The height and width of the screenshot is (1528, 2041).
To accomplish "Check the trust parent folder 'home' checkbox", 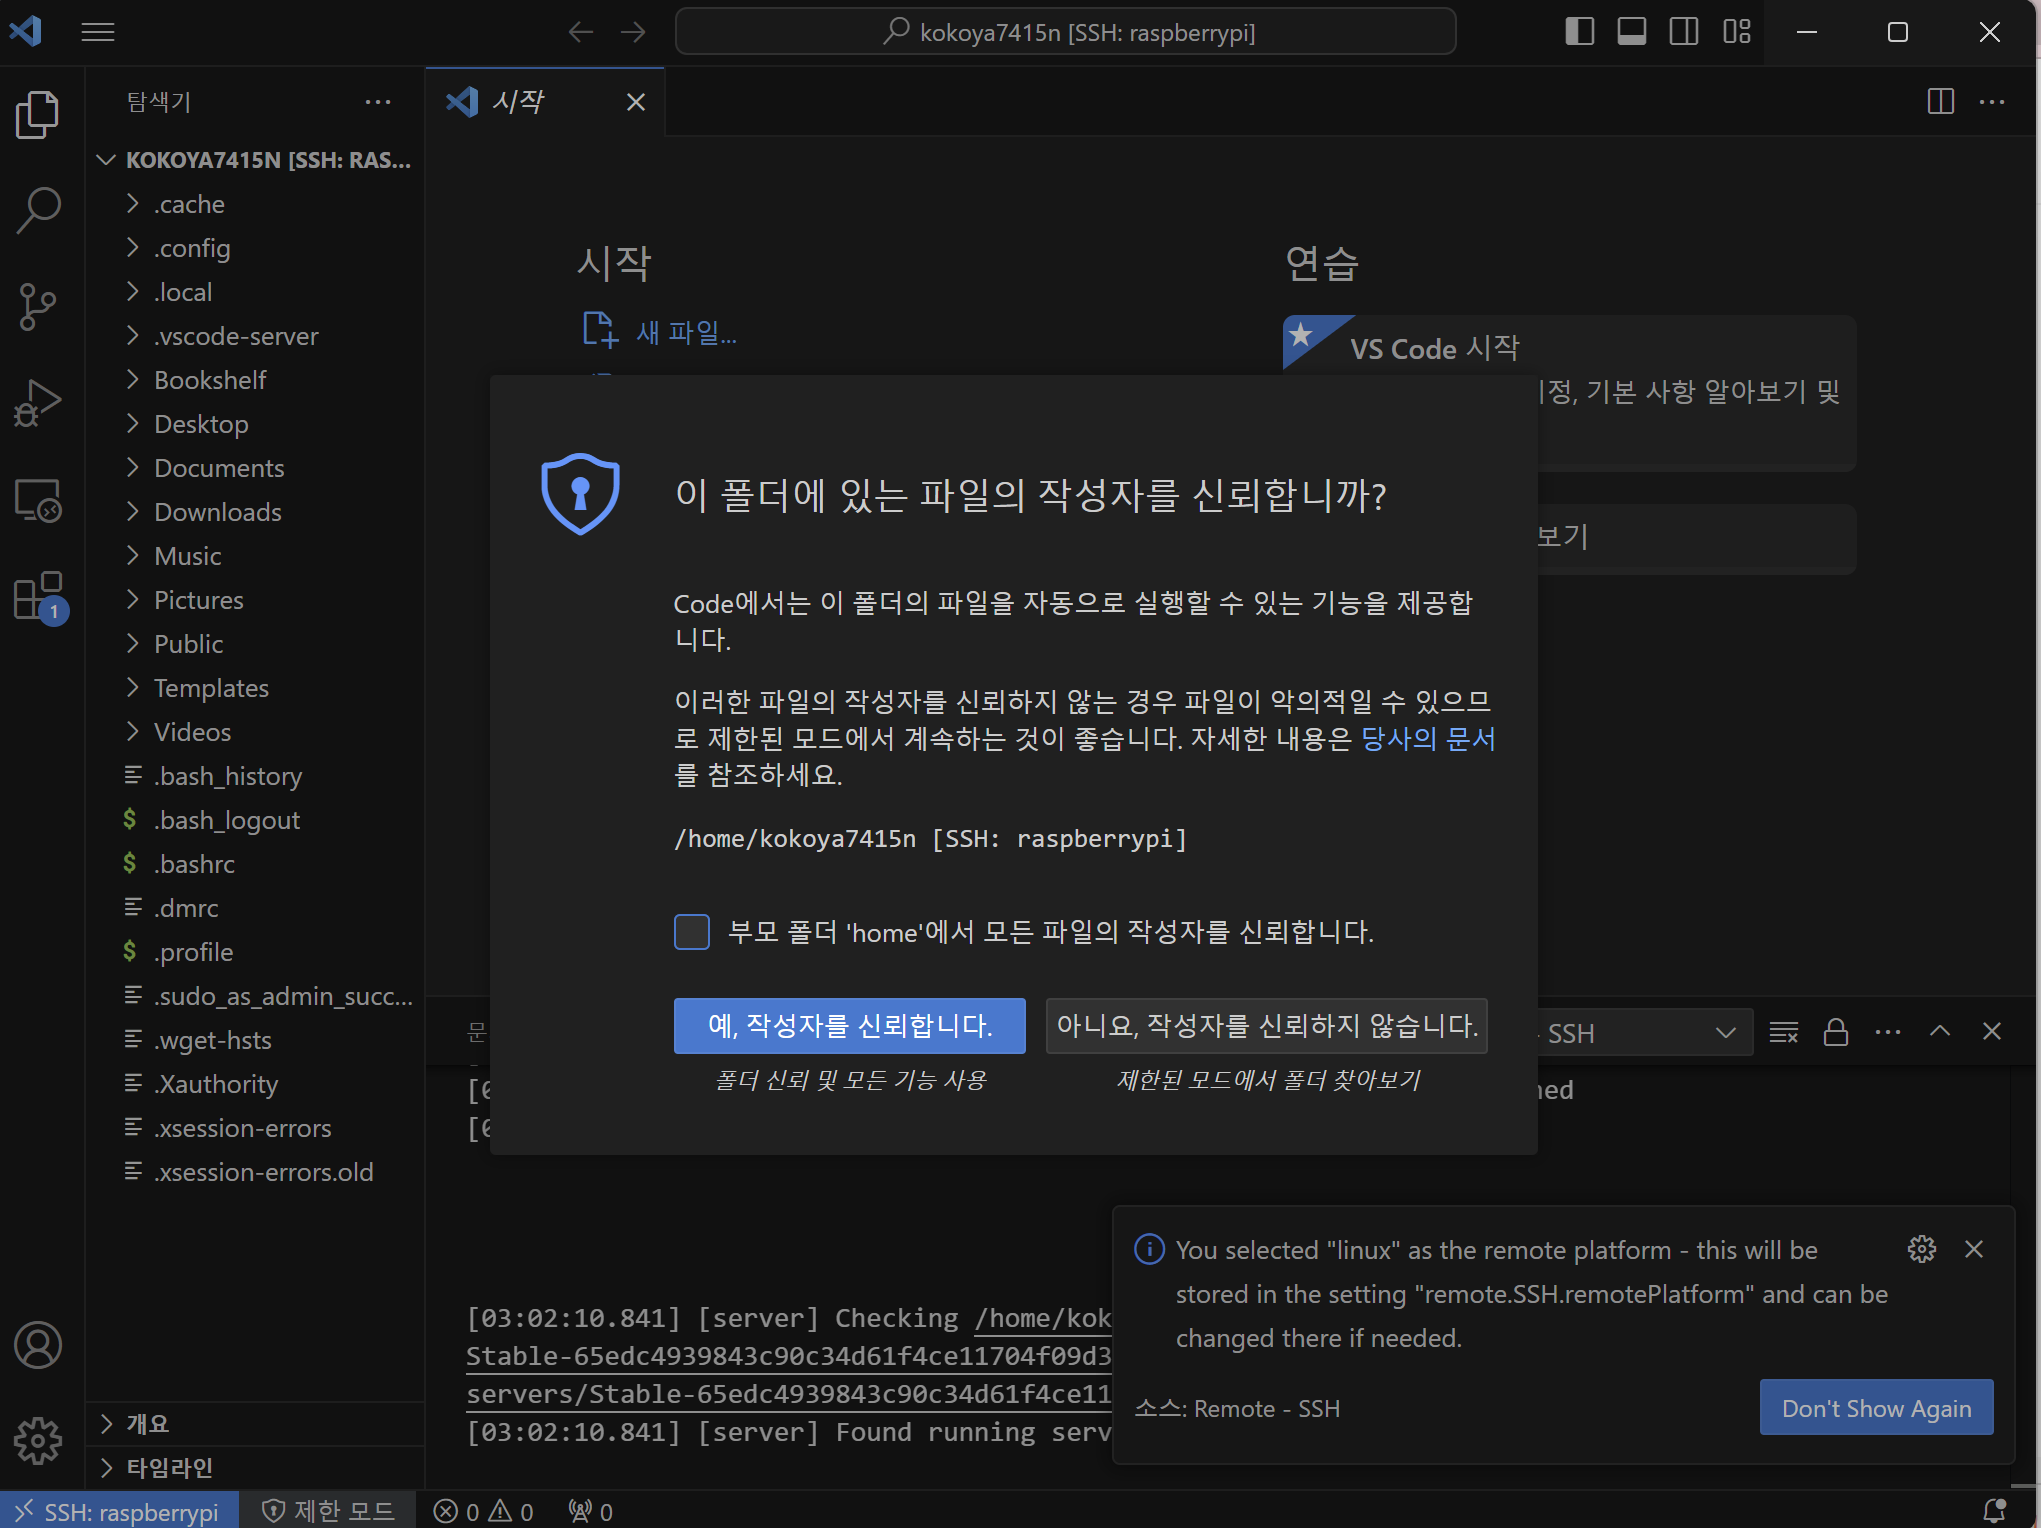I will point(692,932).
